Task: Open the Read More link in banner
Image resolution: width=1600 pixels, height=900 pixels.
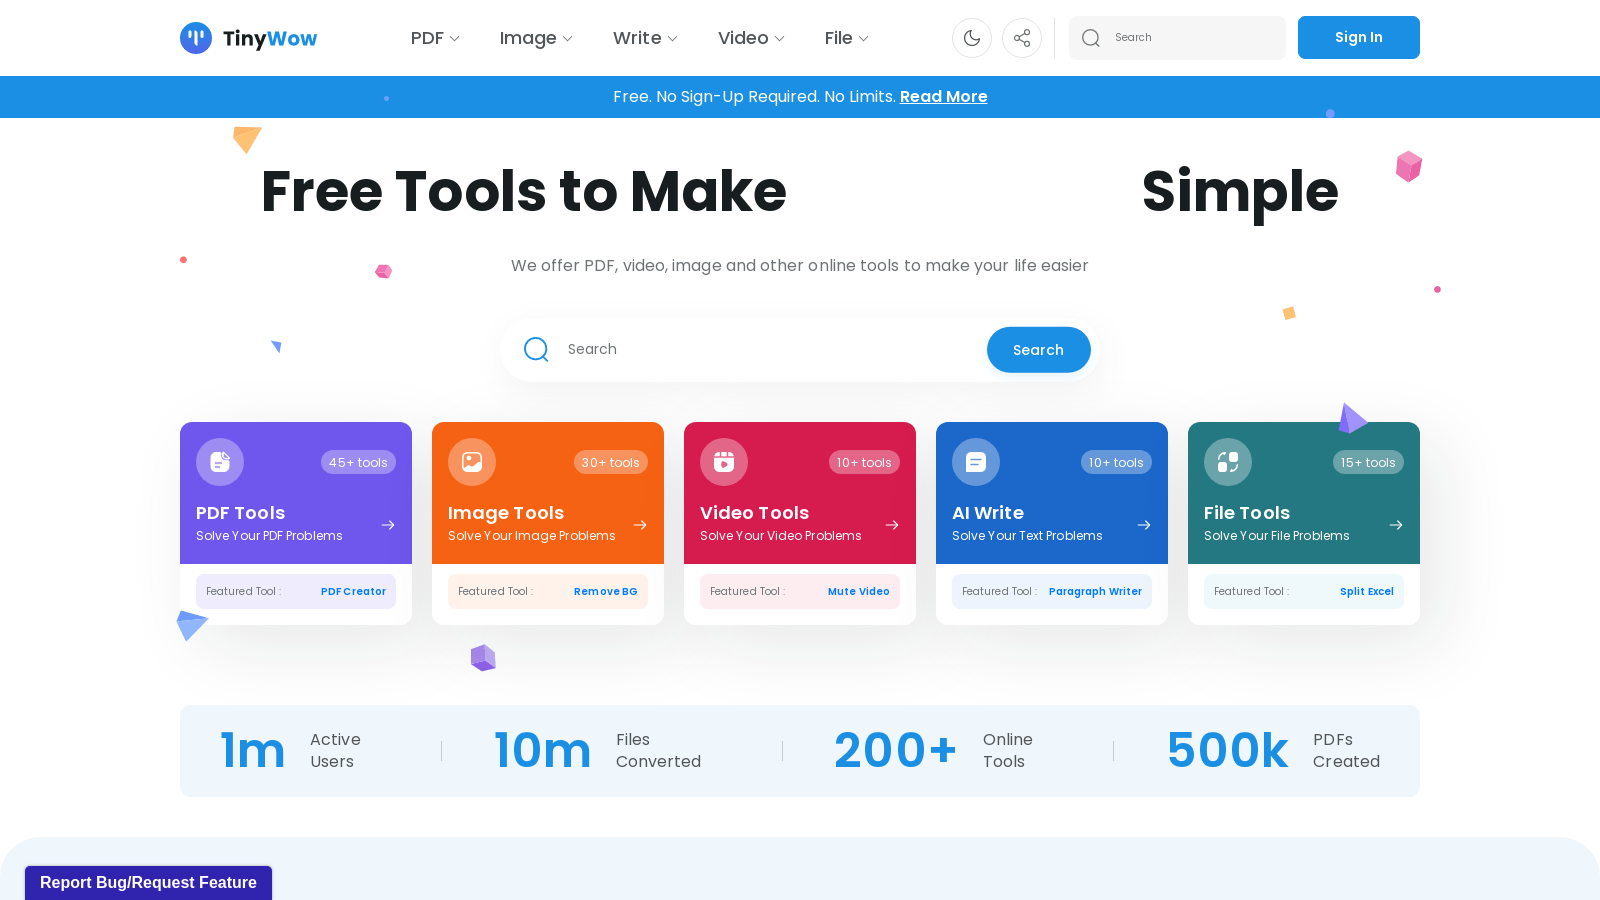Action: pos(944,97)
